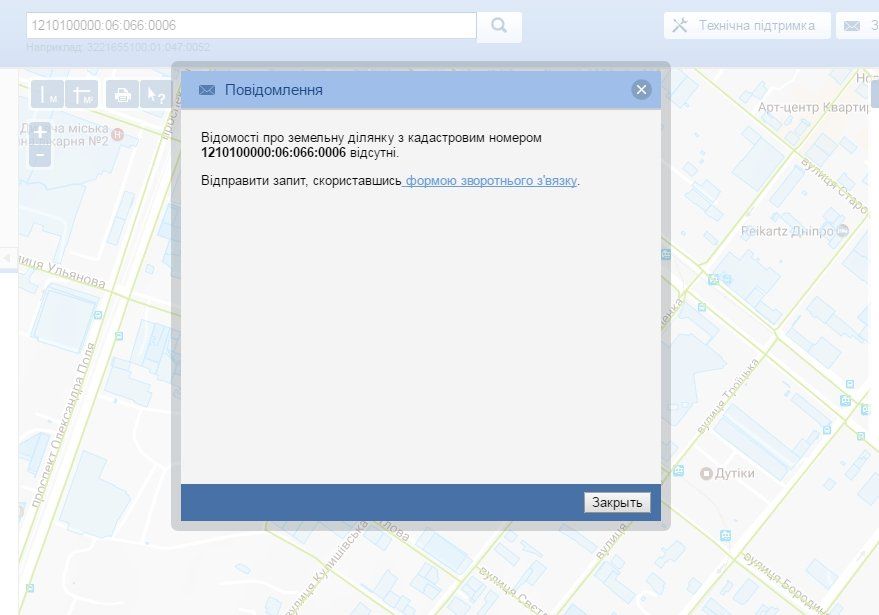Click the envelope icon in top-right corner
Viewport: 879px width, 615px height.
point(851,25)
